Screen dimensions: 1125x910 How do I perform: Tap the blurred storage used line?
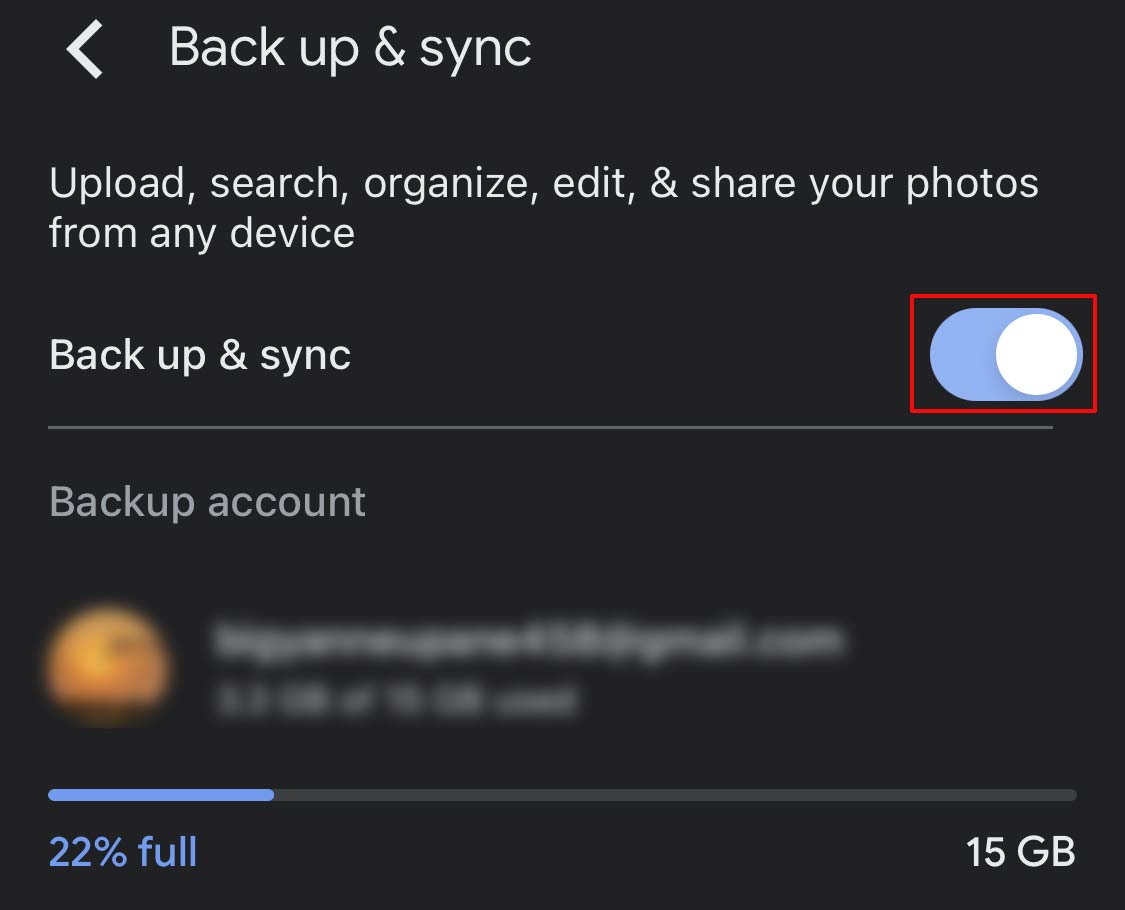tap(395, 698)
